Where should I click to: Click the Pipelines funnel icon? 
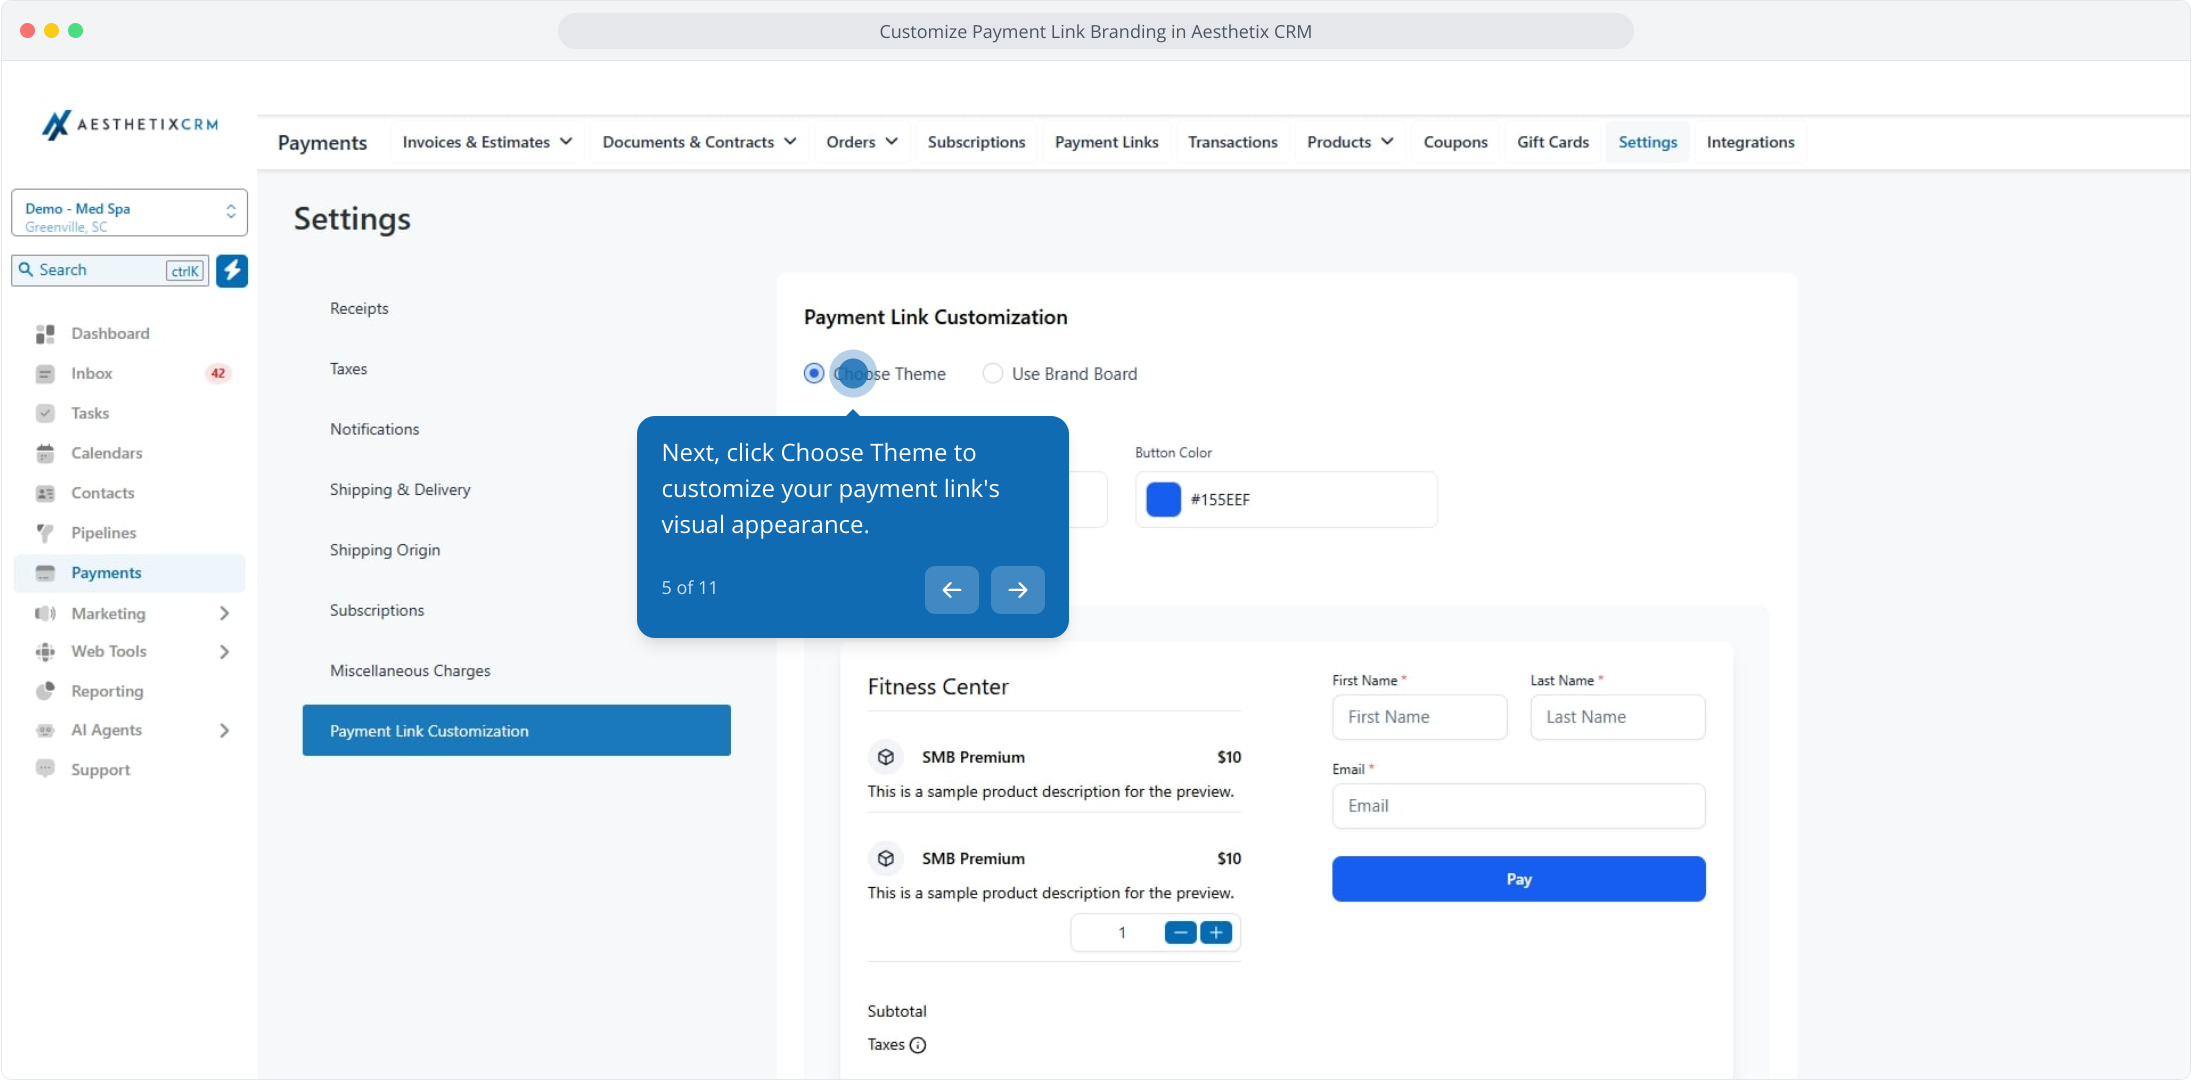coord(45,533)
